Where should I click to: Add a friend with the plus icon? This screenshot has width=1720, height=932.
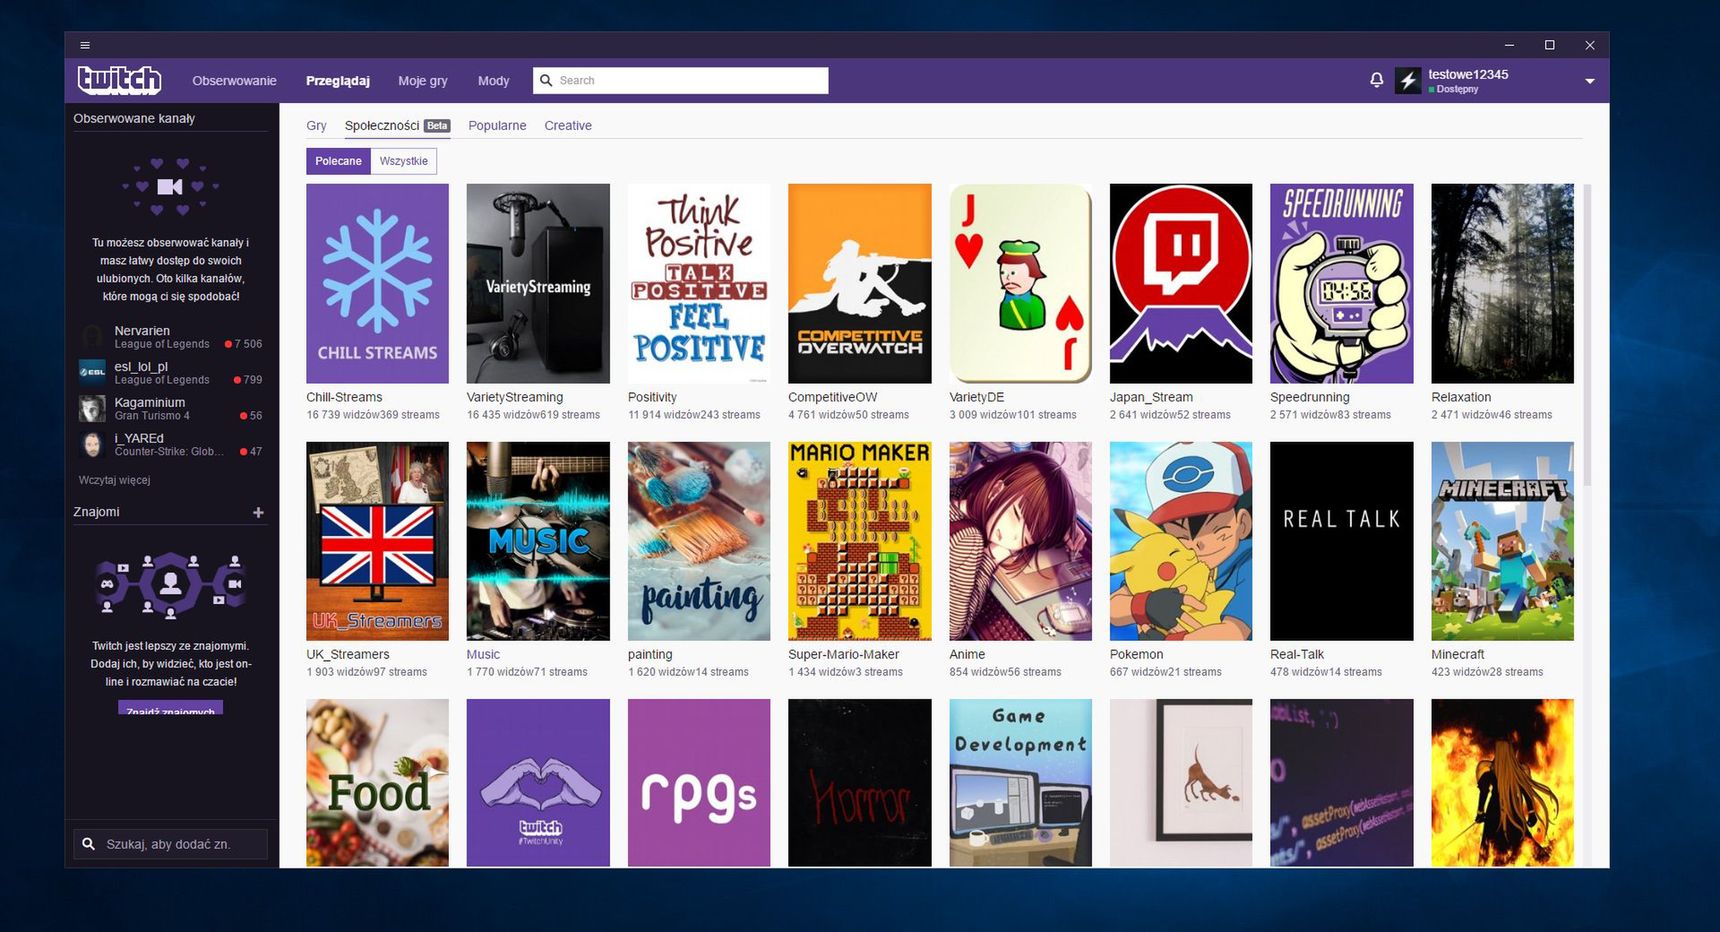click(258, 512)
